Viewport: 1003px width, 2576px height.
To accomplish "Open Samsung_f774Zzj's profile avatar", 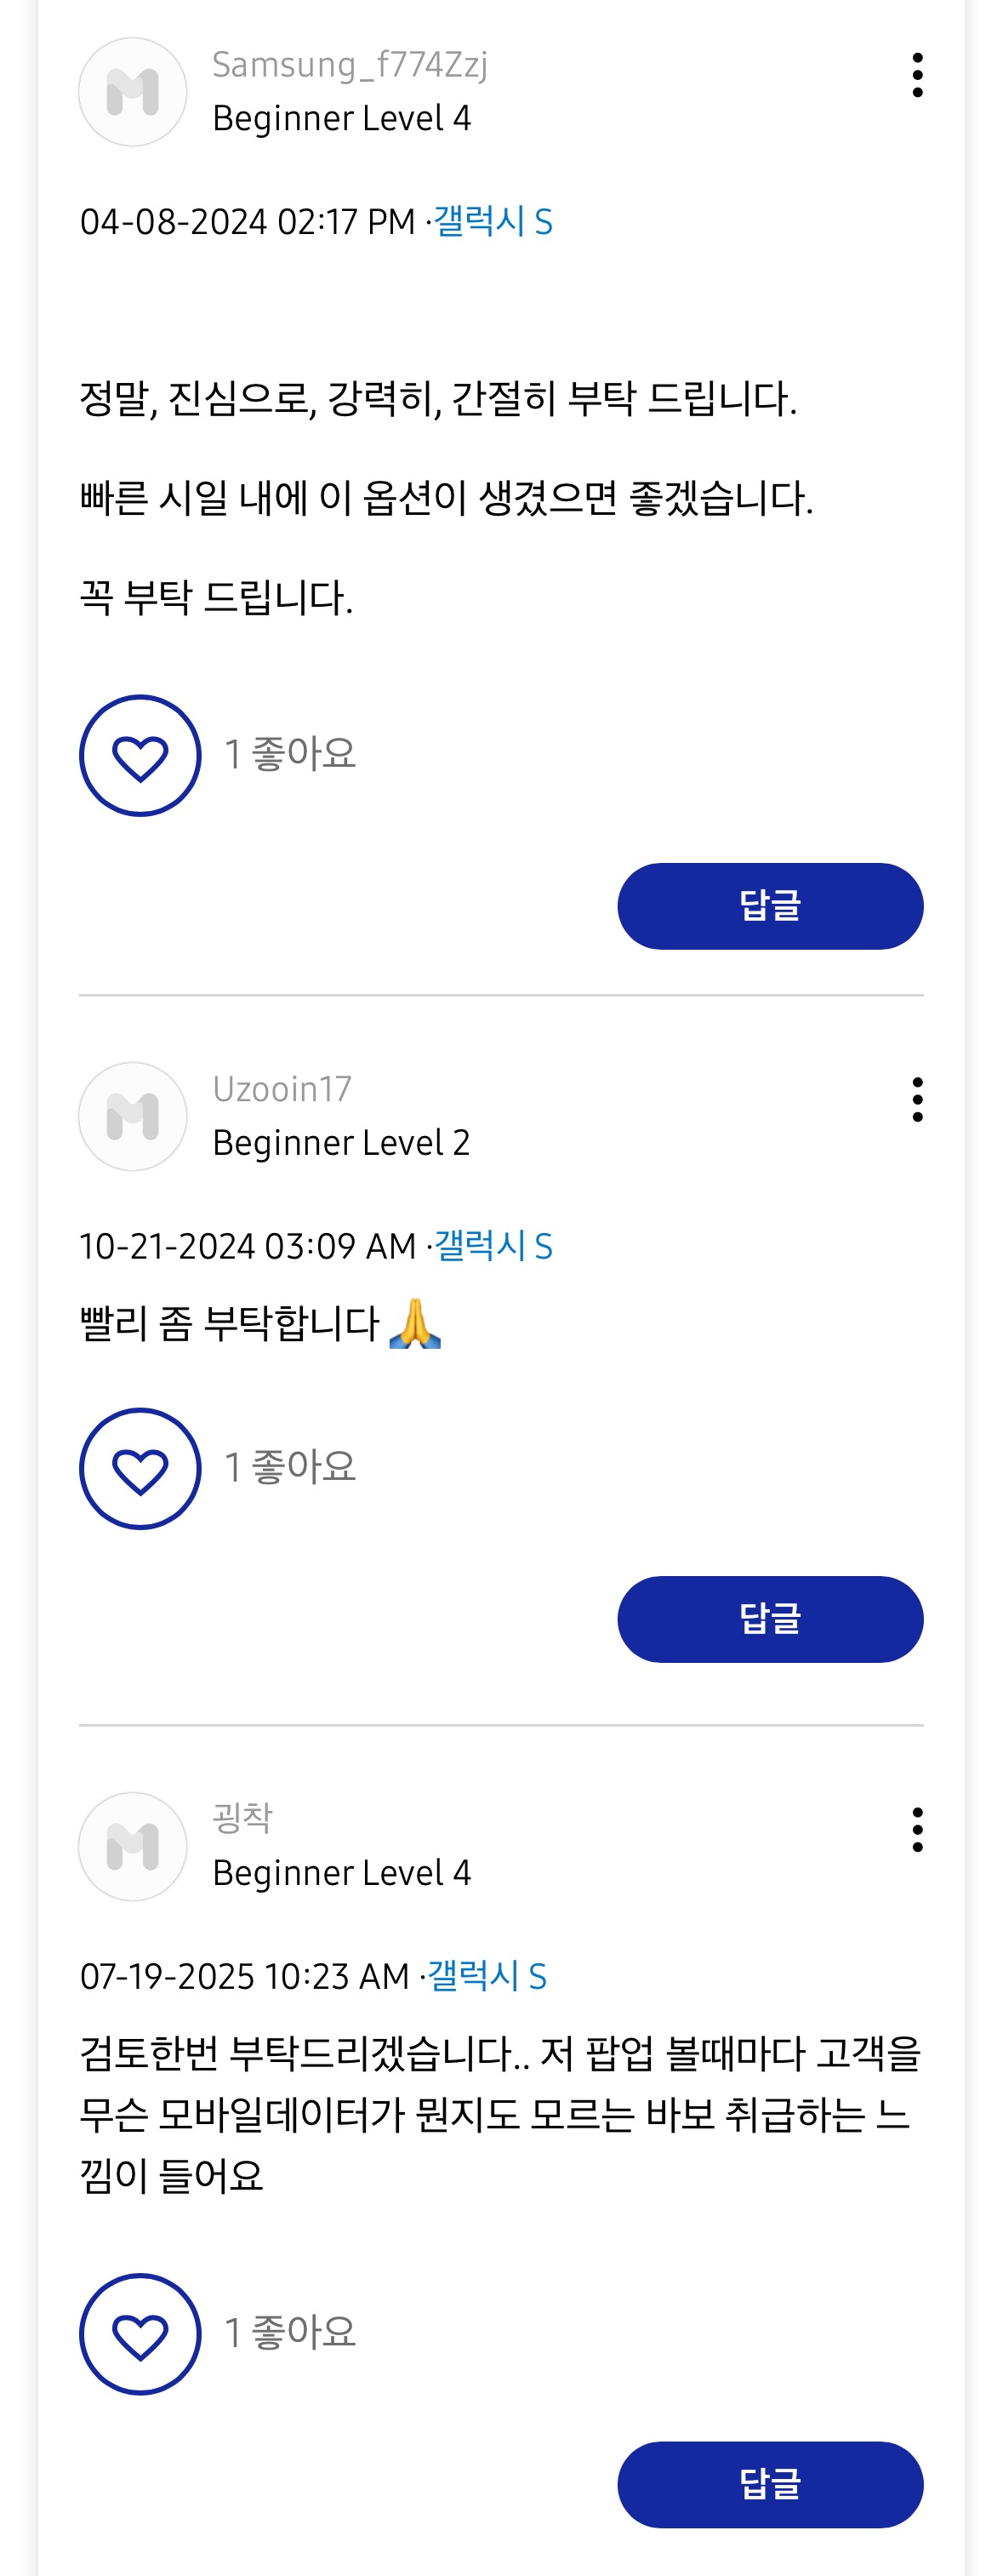I will 133,92.
